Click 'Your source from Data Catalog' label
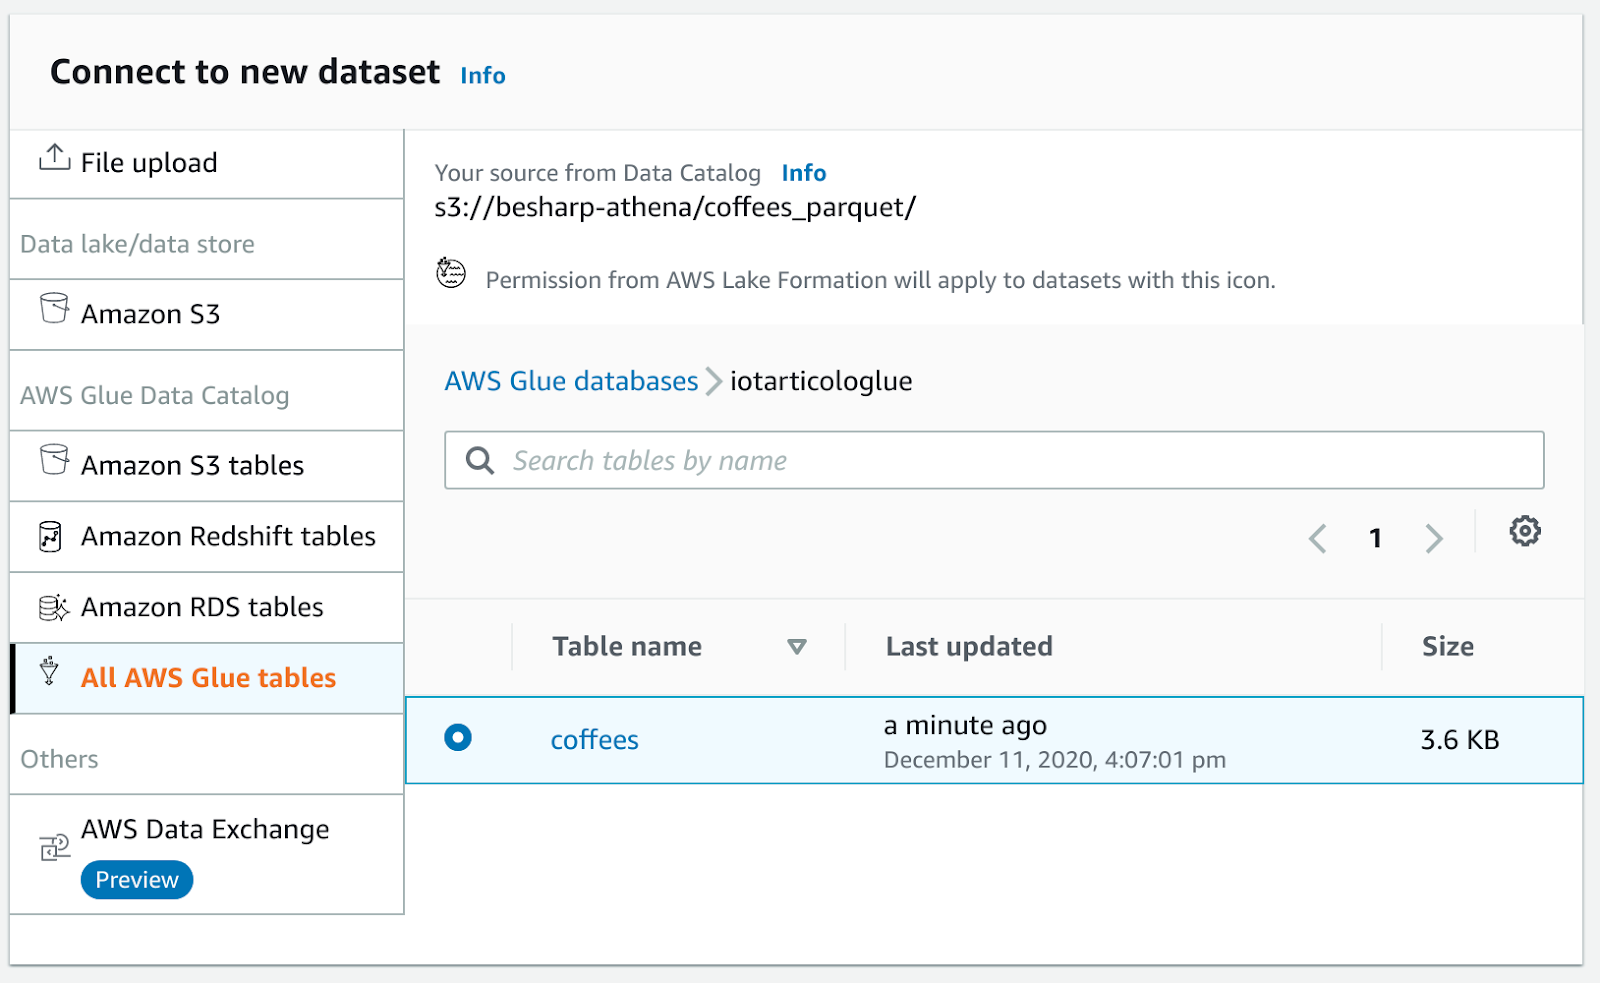 tap(598, 173)
